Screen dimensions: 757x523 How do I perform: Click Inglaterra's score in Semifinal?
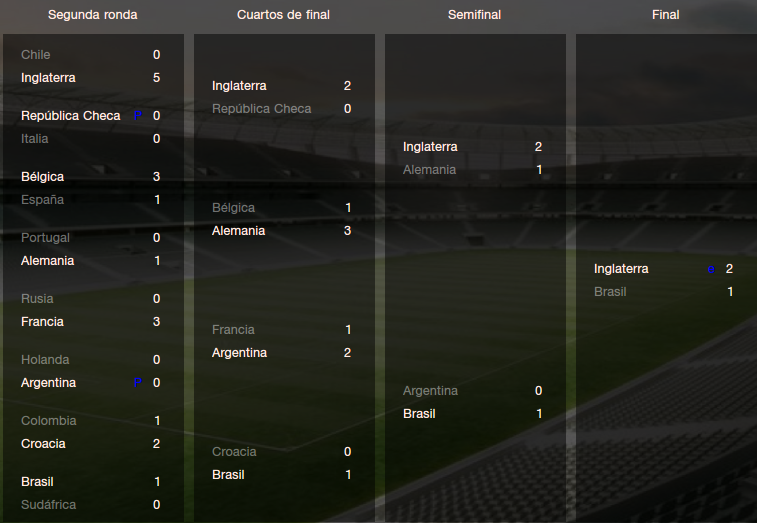[x=538, y=147]
